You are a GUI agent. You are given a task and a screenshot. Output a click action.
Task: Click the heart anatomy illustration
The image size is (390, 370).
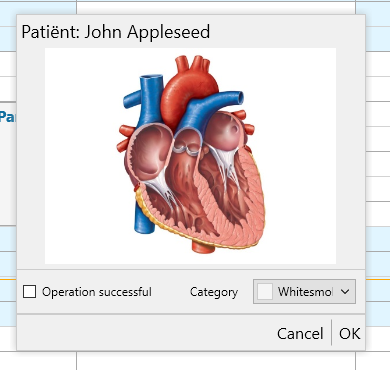(190, 156)
